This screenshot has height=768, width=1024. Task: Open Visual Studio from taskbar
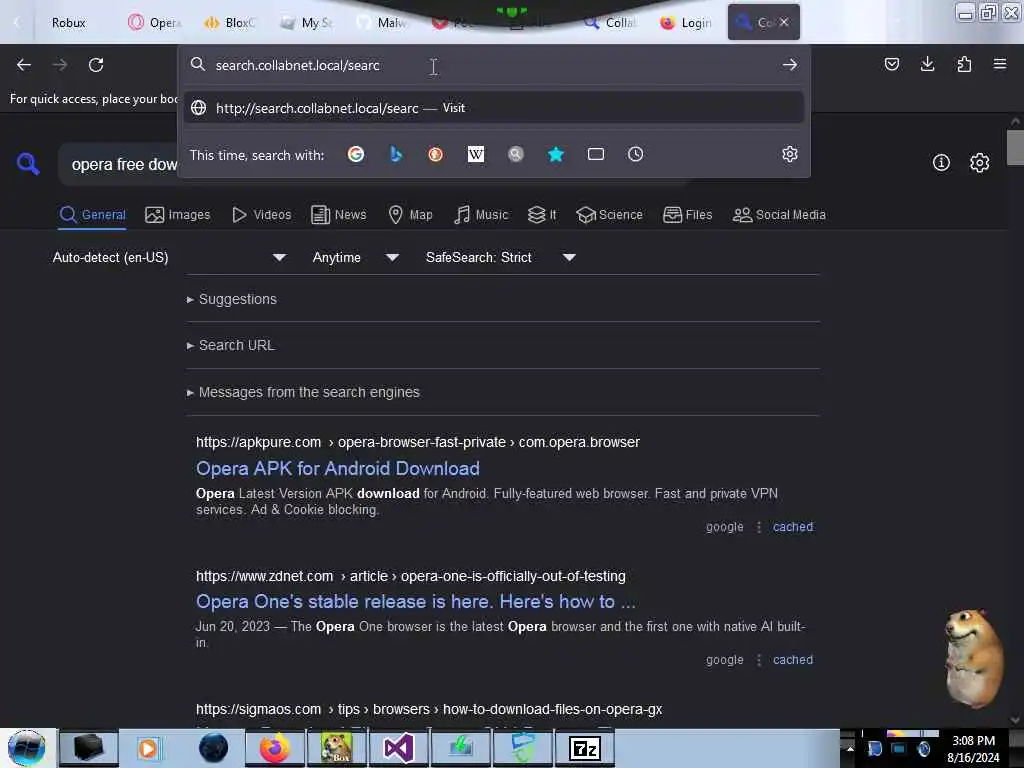[398, 748]
